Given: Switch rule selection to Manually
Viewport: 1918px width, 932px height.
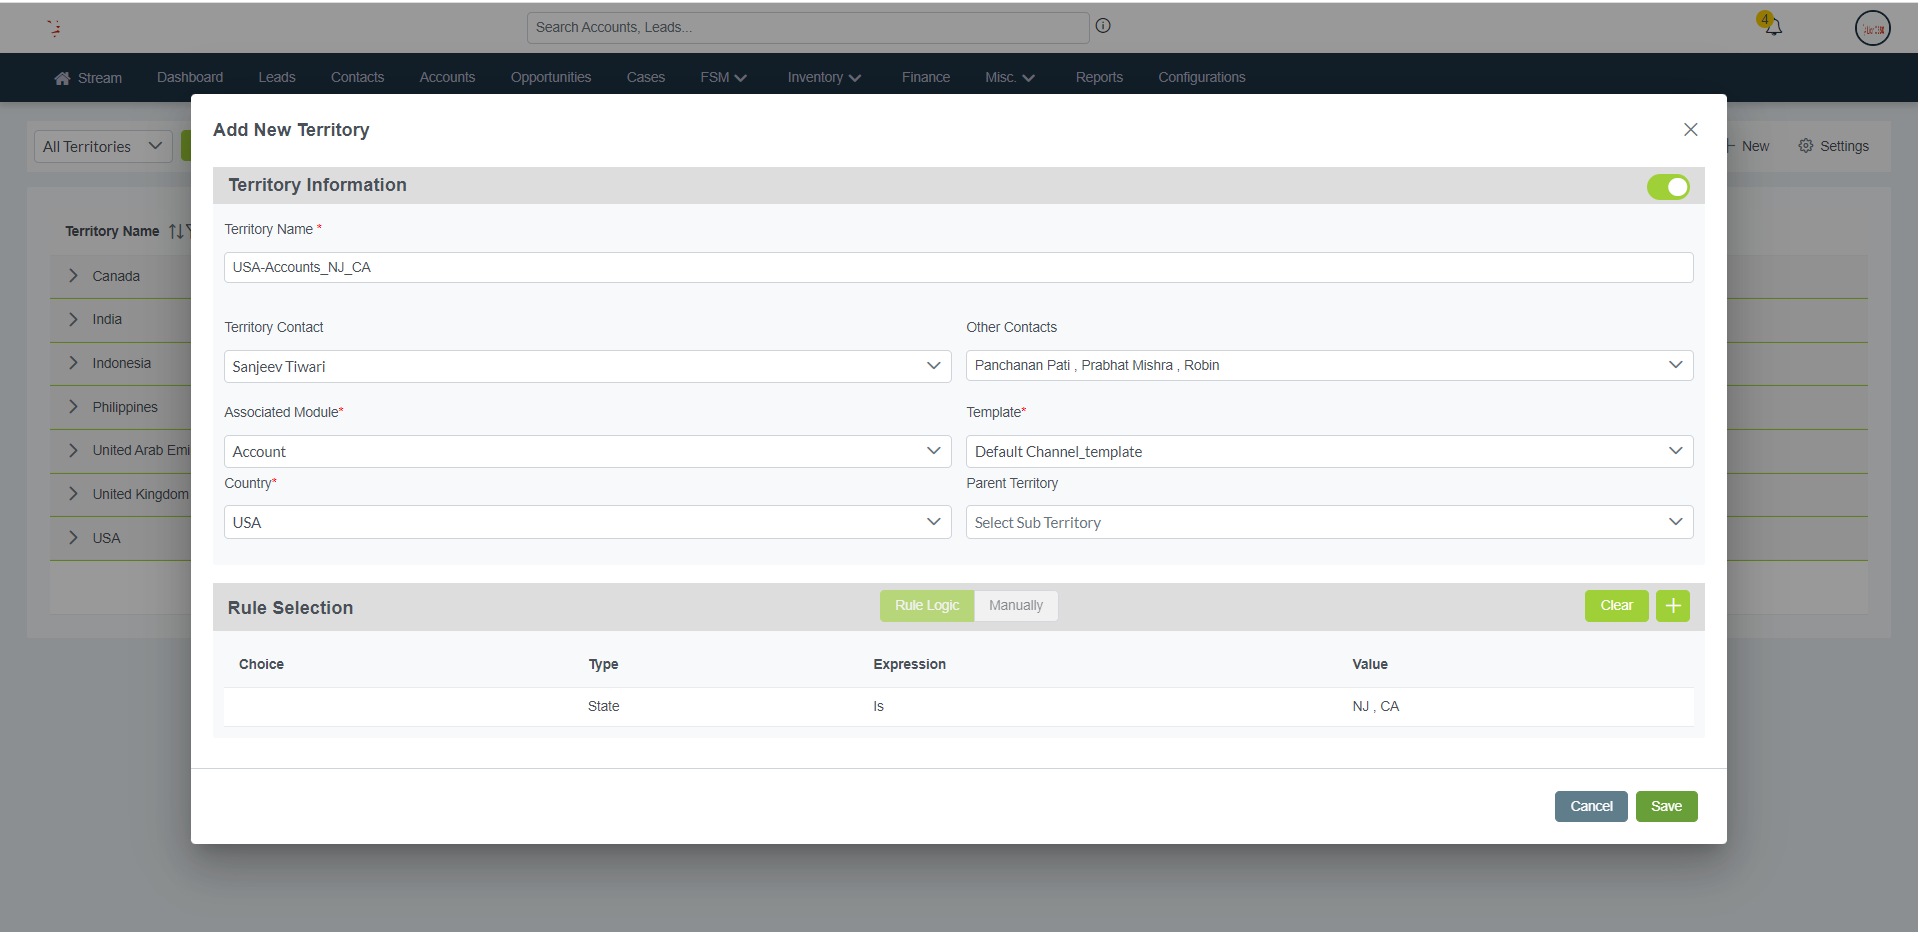Looking at the screenshot, I should (x=1015, y=606).
